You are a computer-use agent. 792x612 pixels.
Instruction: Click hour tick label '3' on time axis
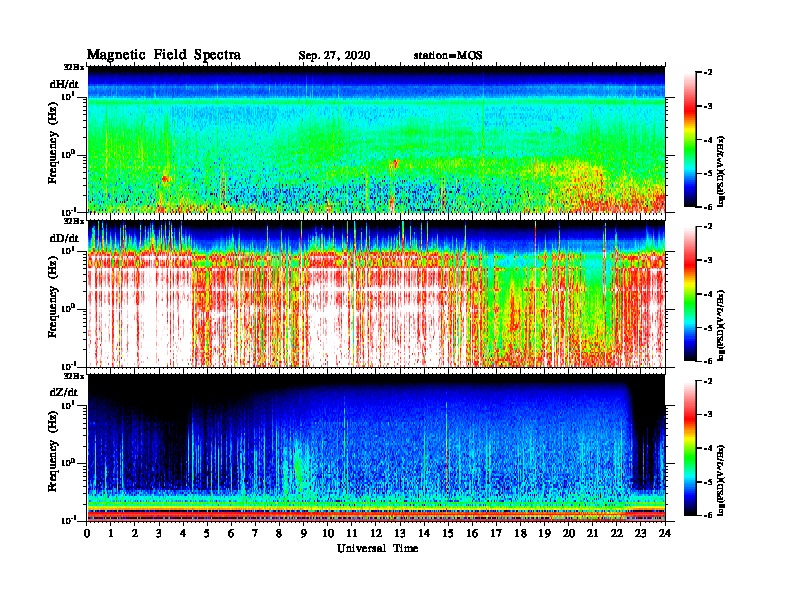(159, 533)
